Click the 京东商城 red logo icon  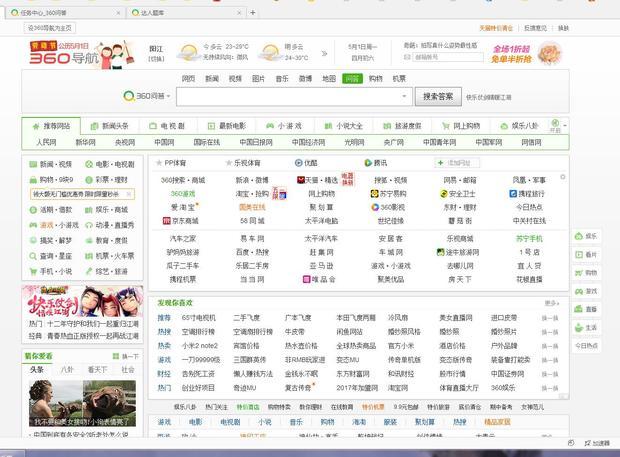166,221
